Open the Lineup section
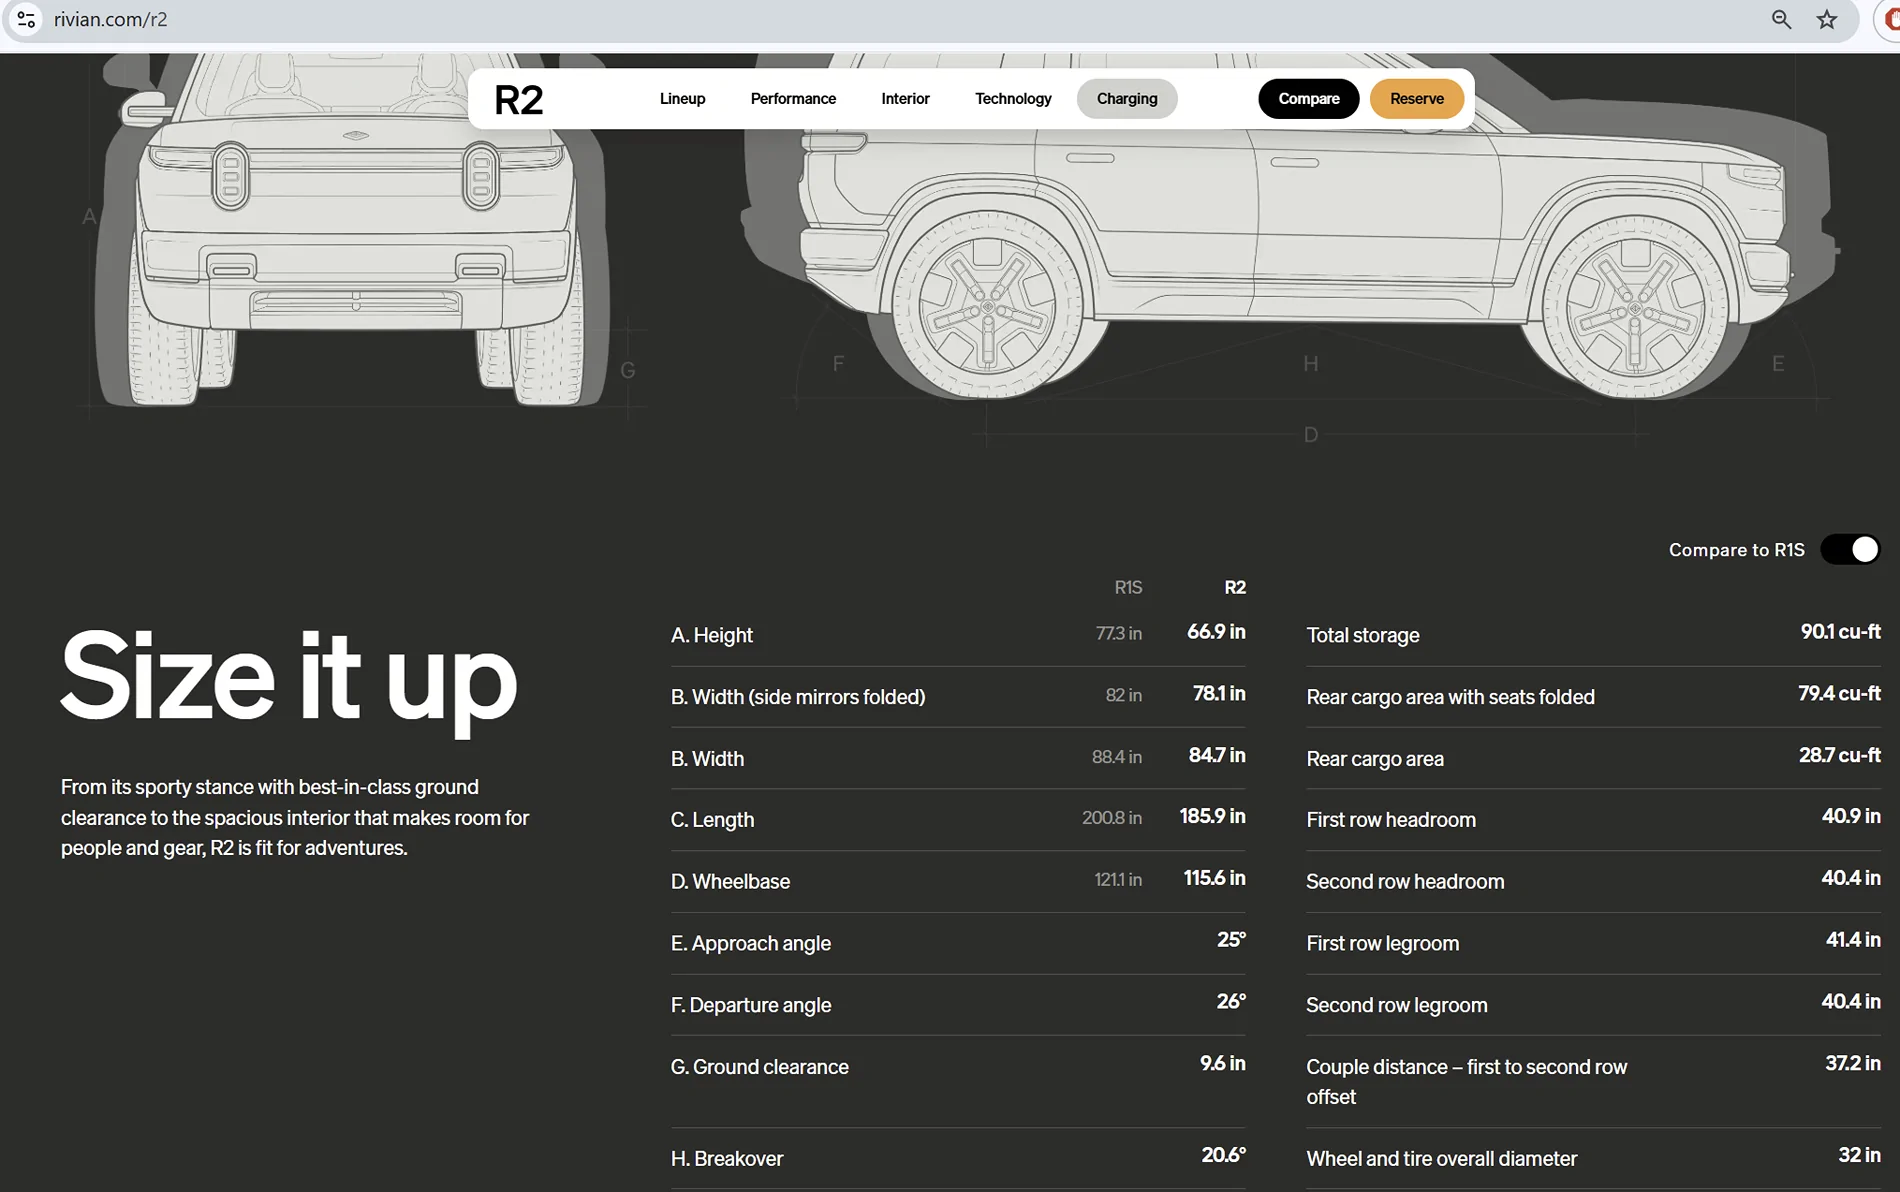The image size is (1900, 1192). coord(683,98)
